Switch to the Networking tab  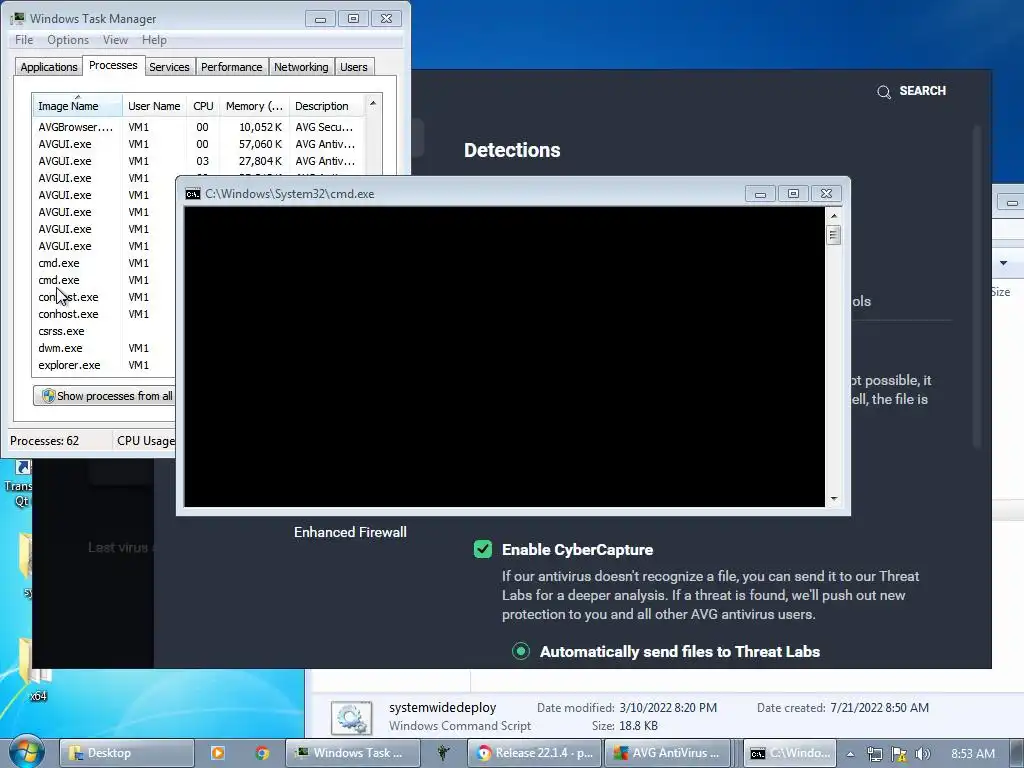[301, 67]
